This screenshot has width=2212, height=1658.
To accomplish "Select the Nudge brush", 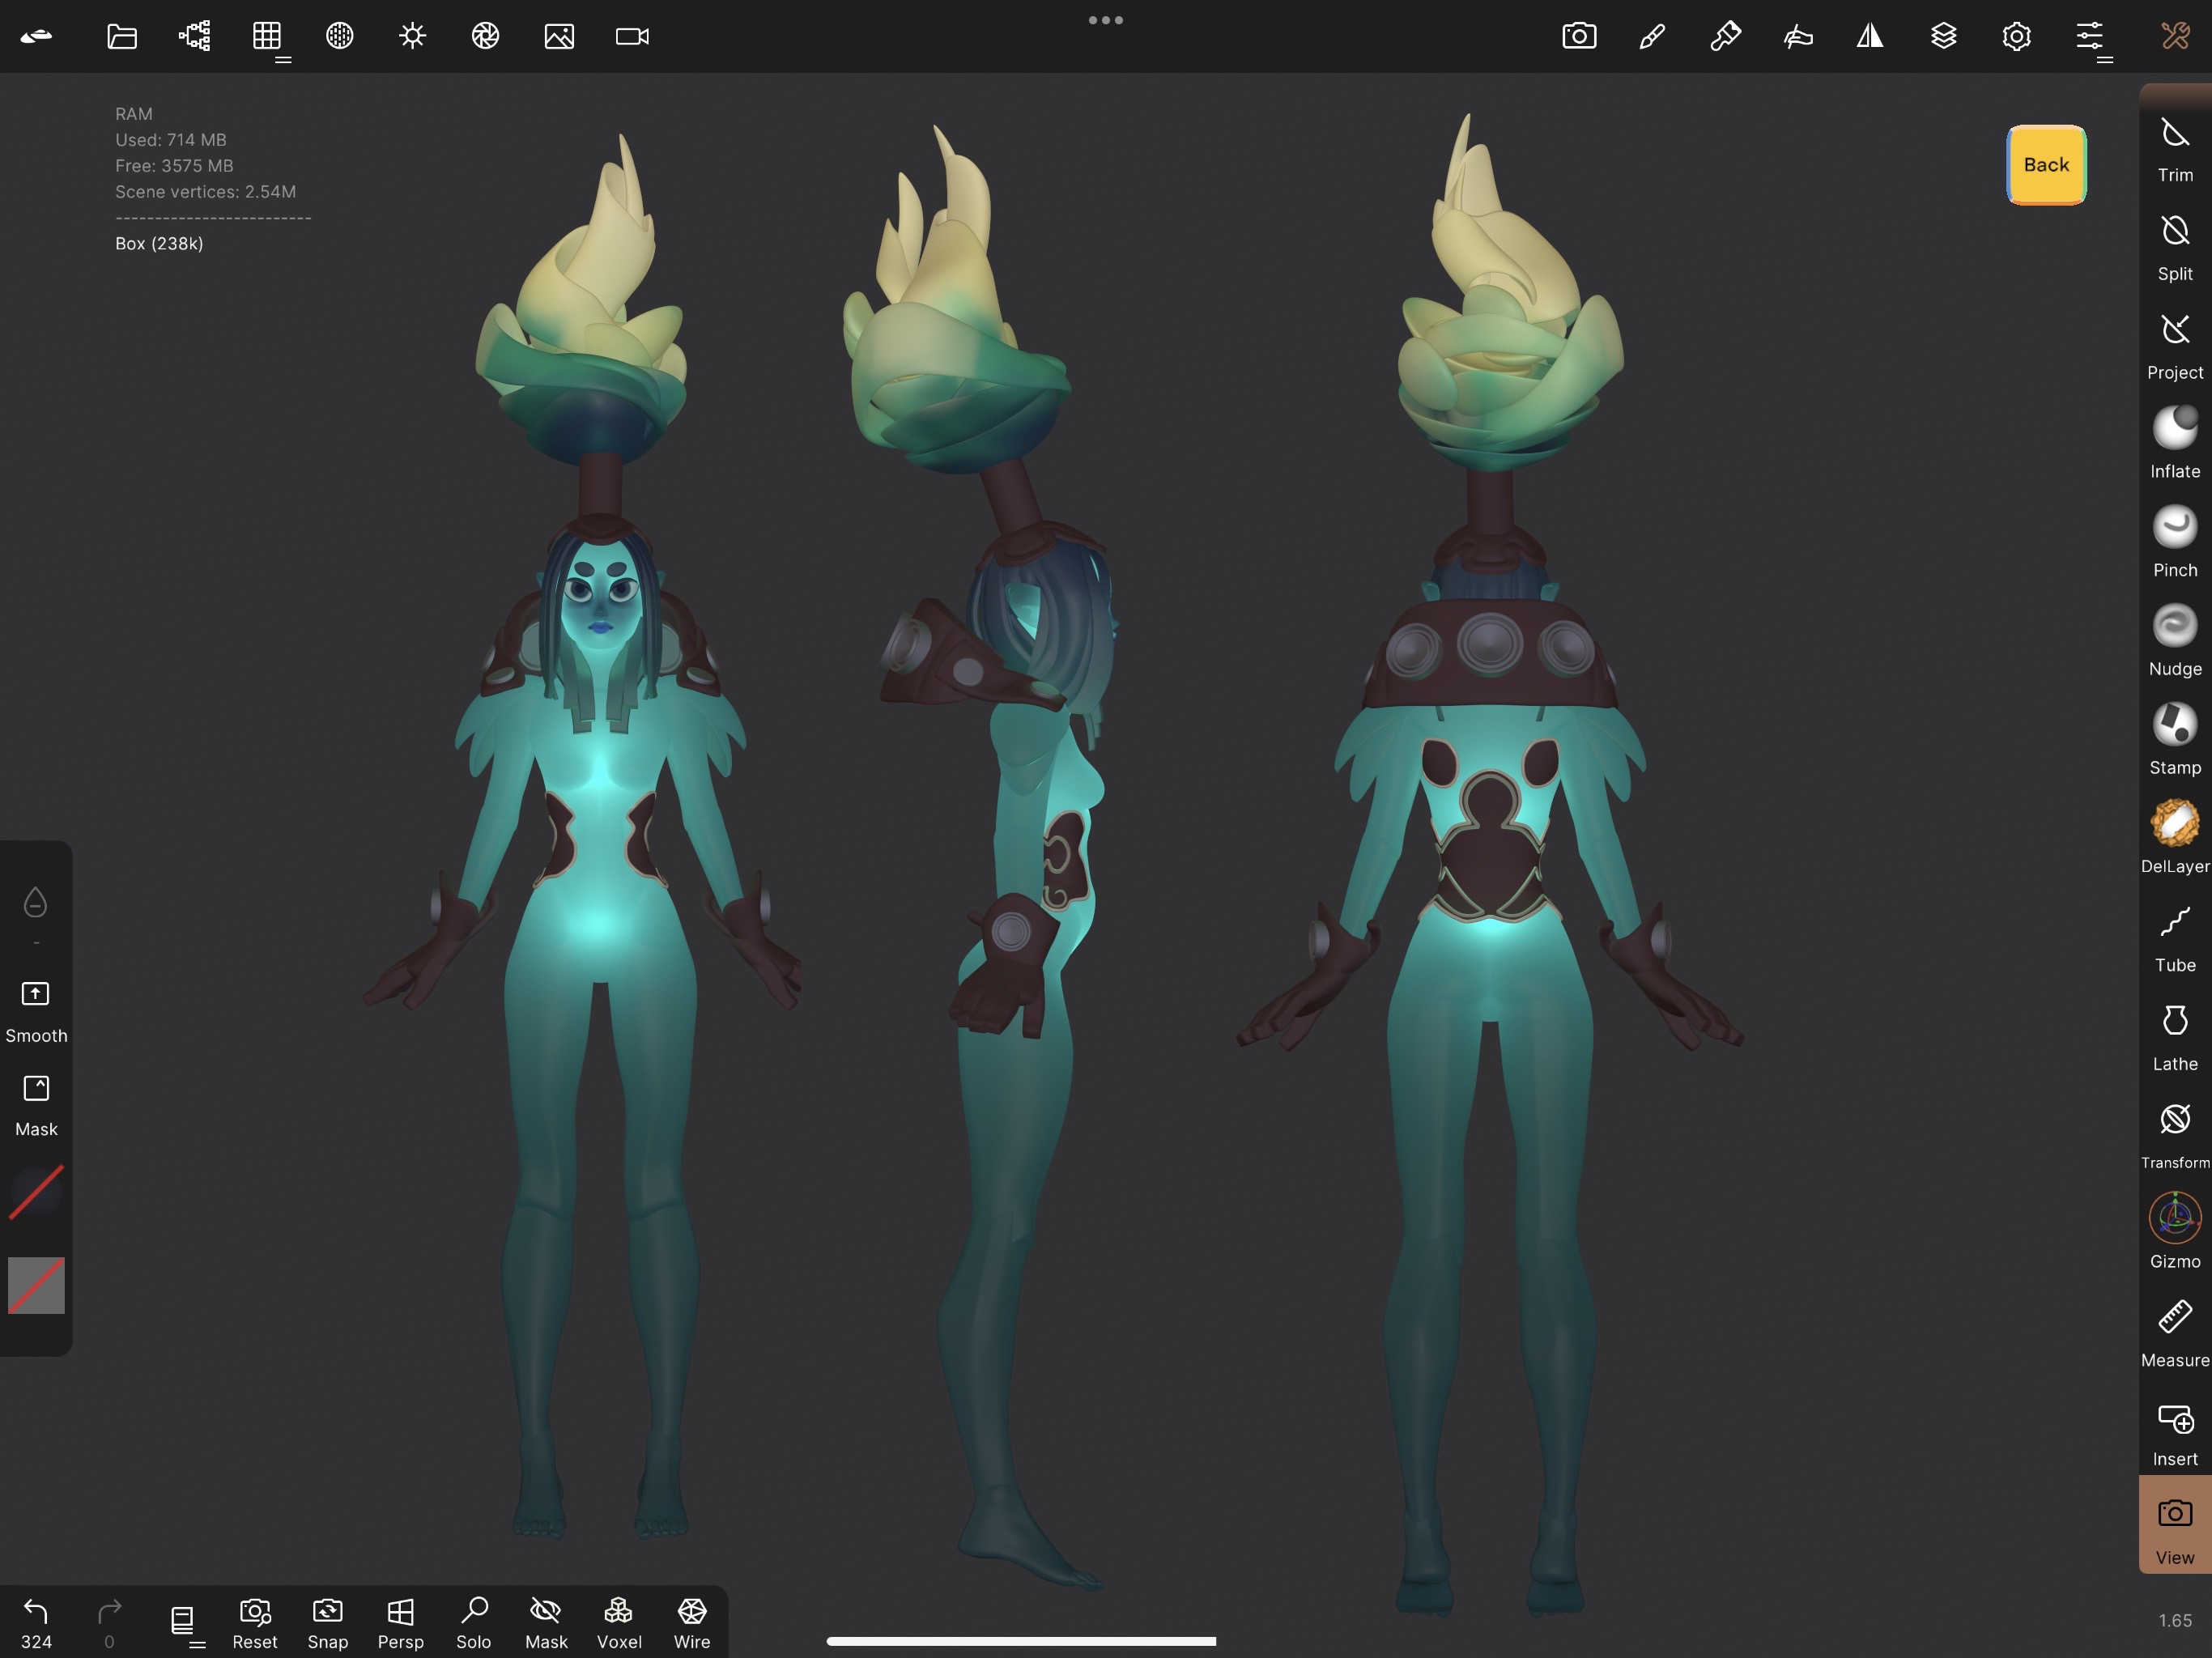I will tap(2174, 642).
